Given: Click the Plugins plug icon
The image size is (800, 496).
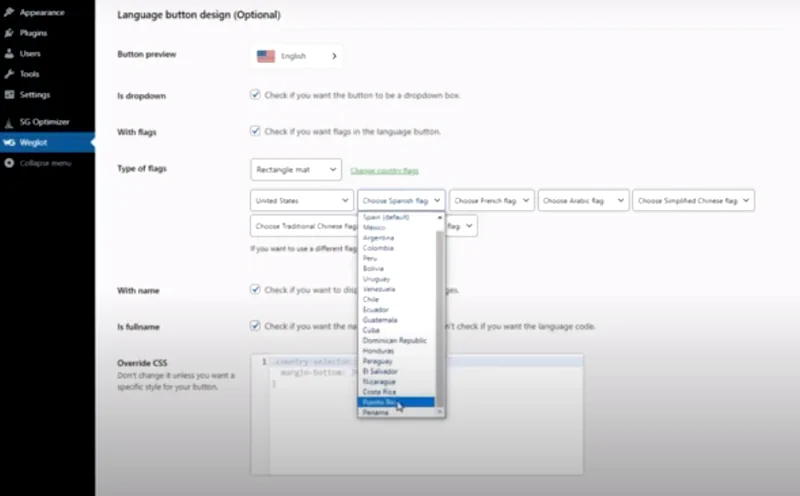Looking at the screenshot, I should [9, 33].
